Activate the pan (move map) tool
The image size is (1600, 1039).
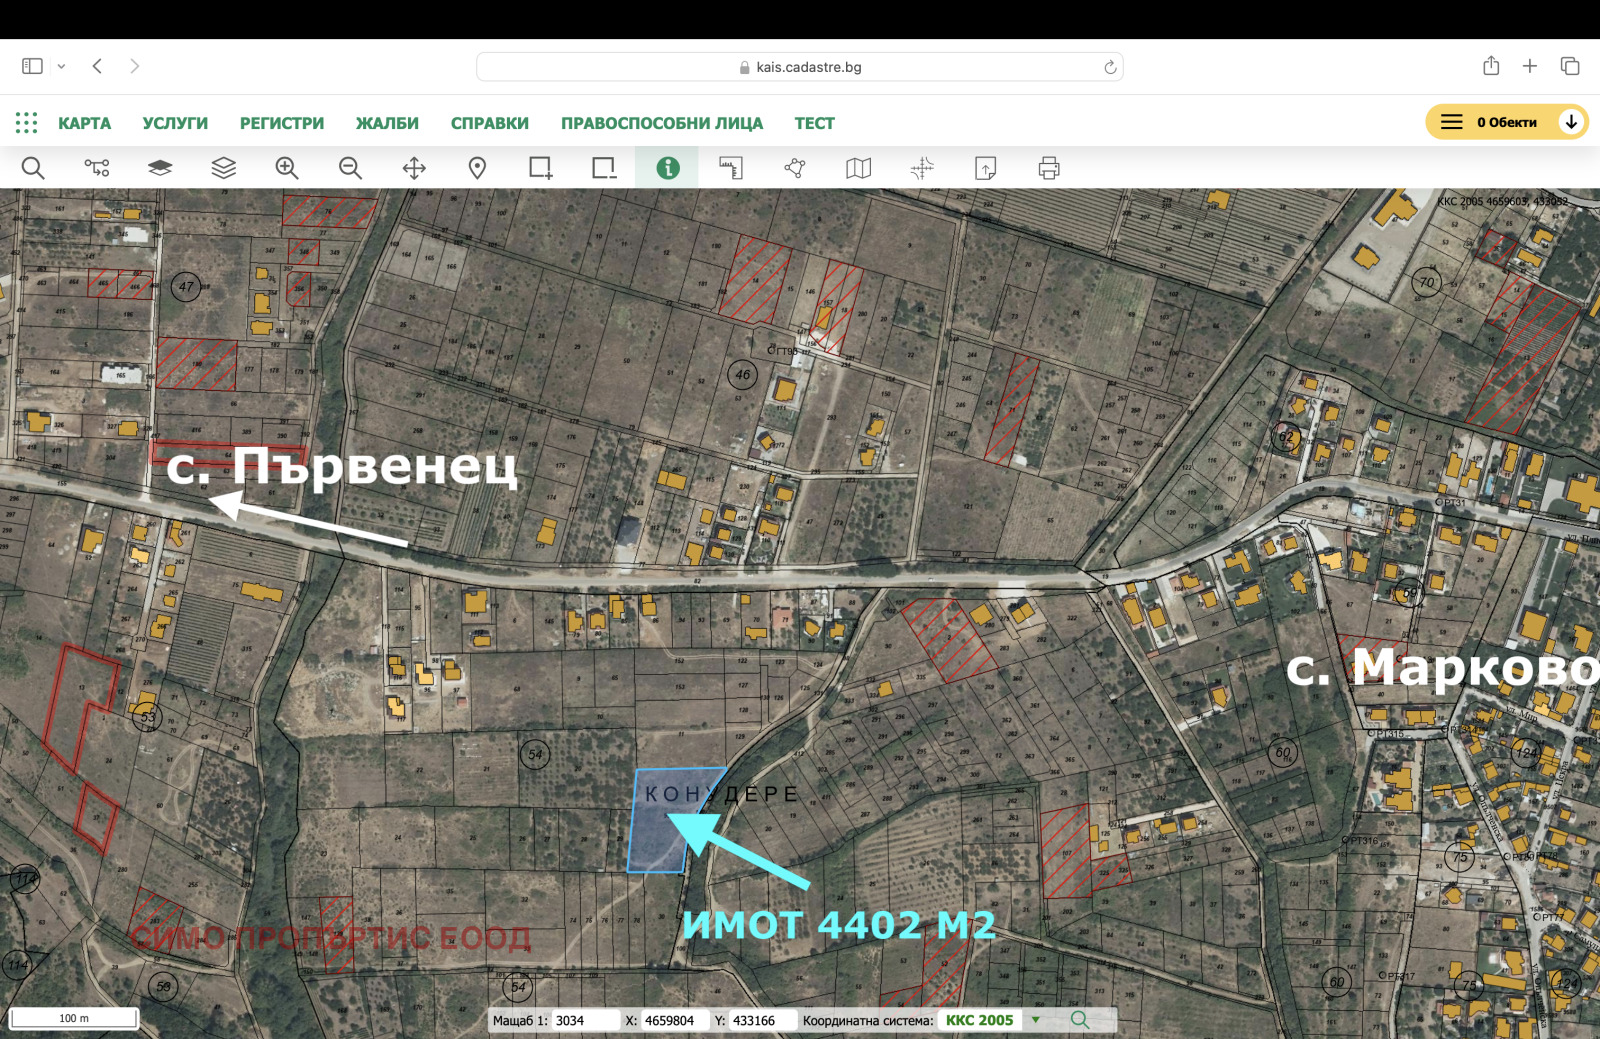[414, 168]
